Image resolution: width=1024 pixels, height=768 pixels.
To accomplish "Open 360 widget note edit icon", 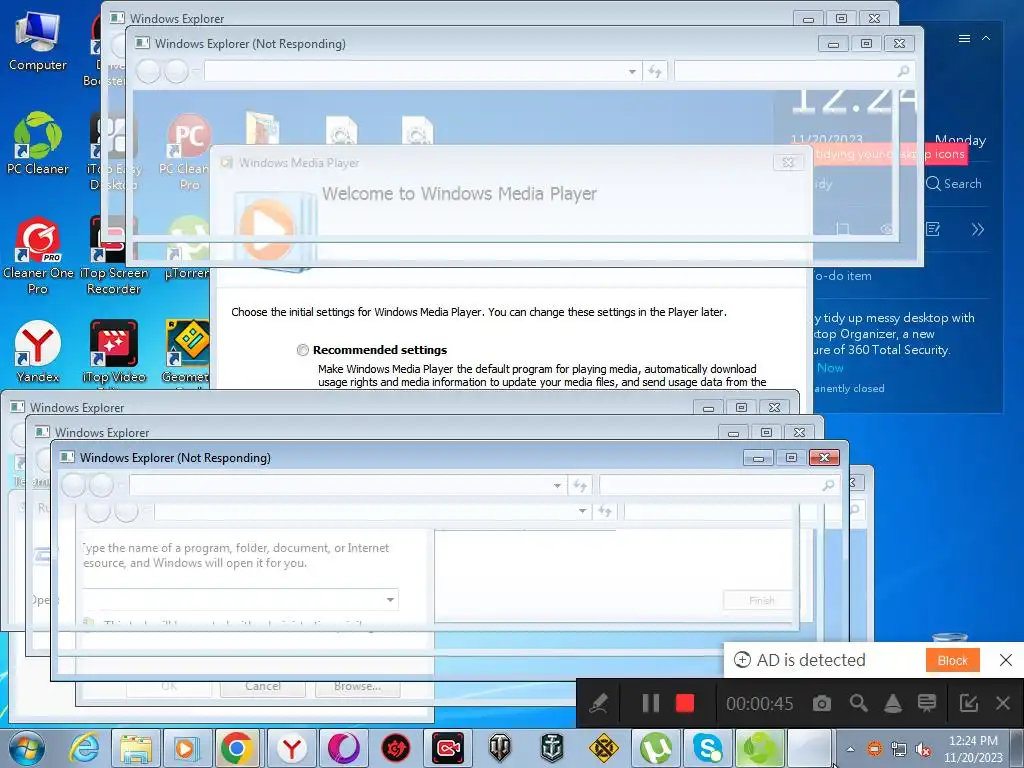I will point(933,229).
